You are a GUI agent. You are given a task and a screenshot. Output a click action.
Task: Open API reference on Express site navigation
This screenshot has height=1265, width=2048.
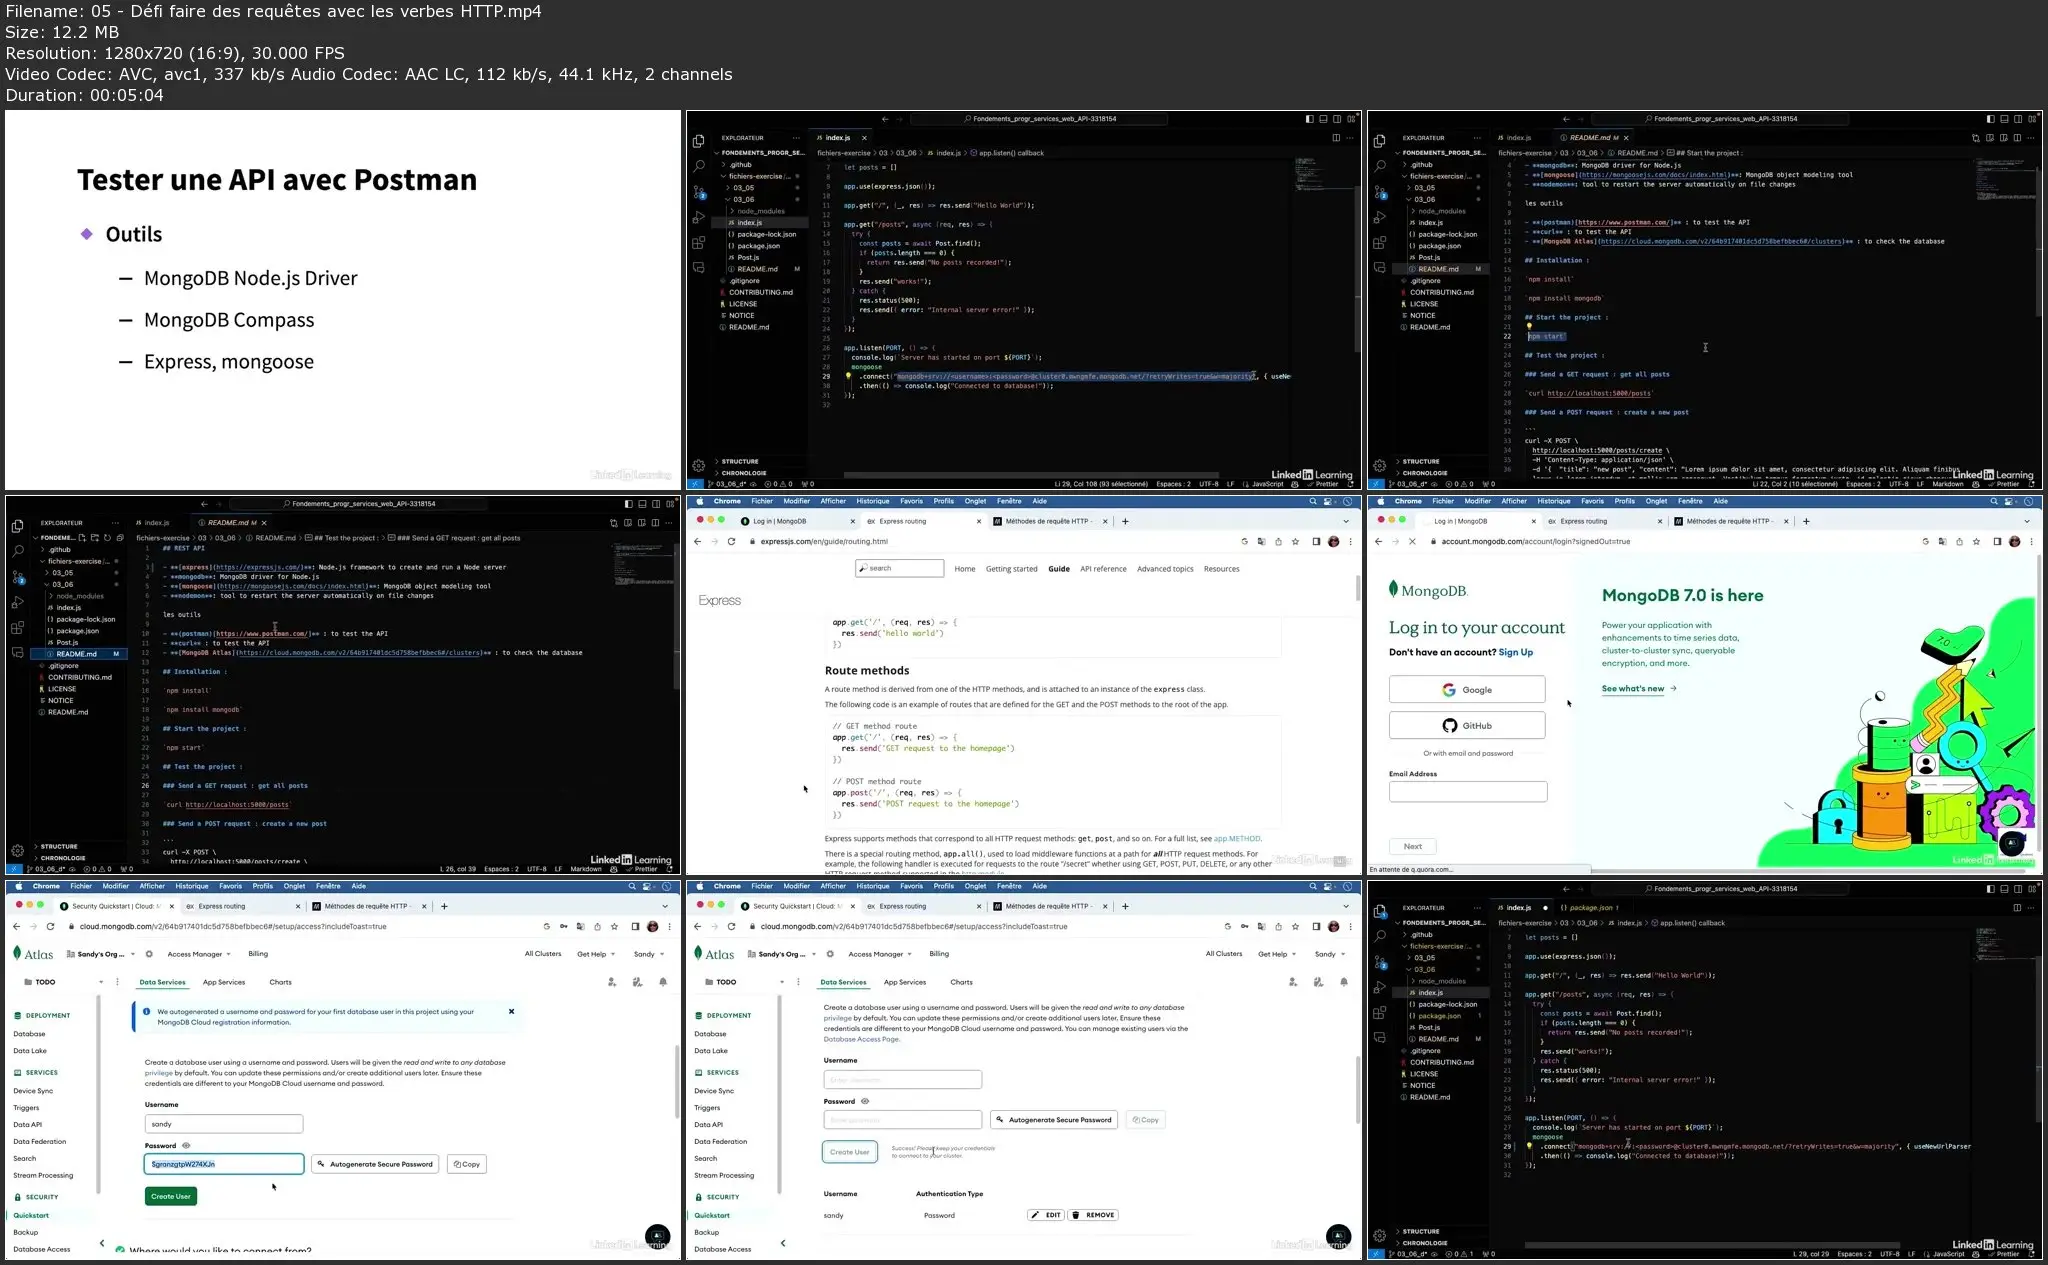coord(1103,569)
